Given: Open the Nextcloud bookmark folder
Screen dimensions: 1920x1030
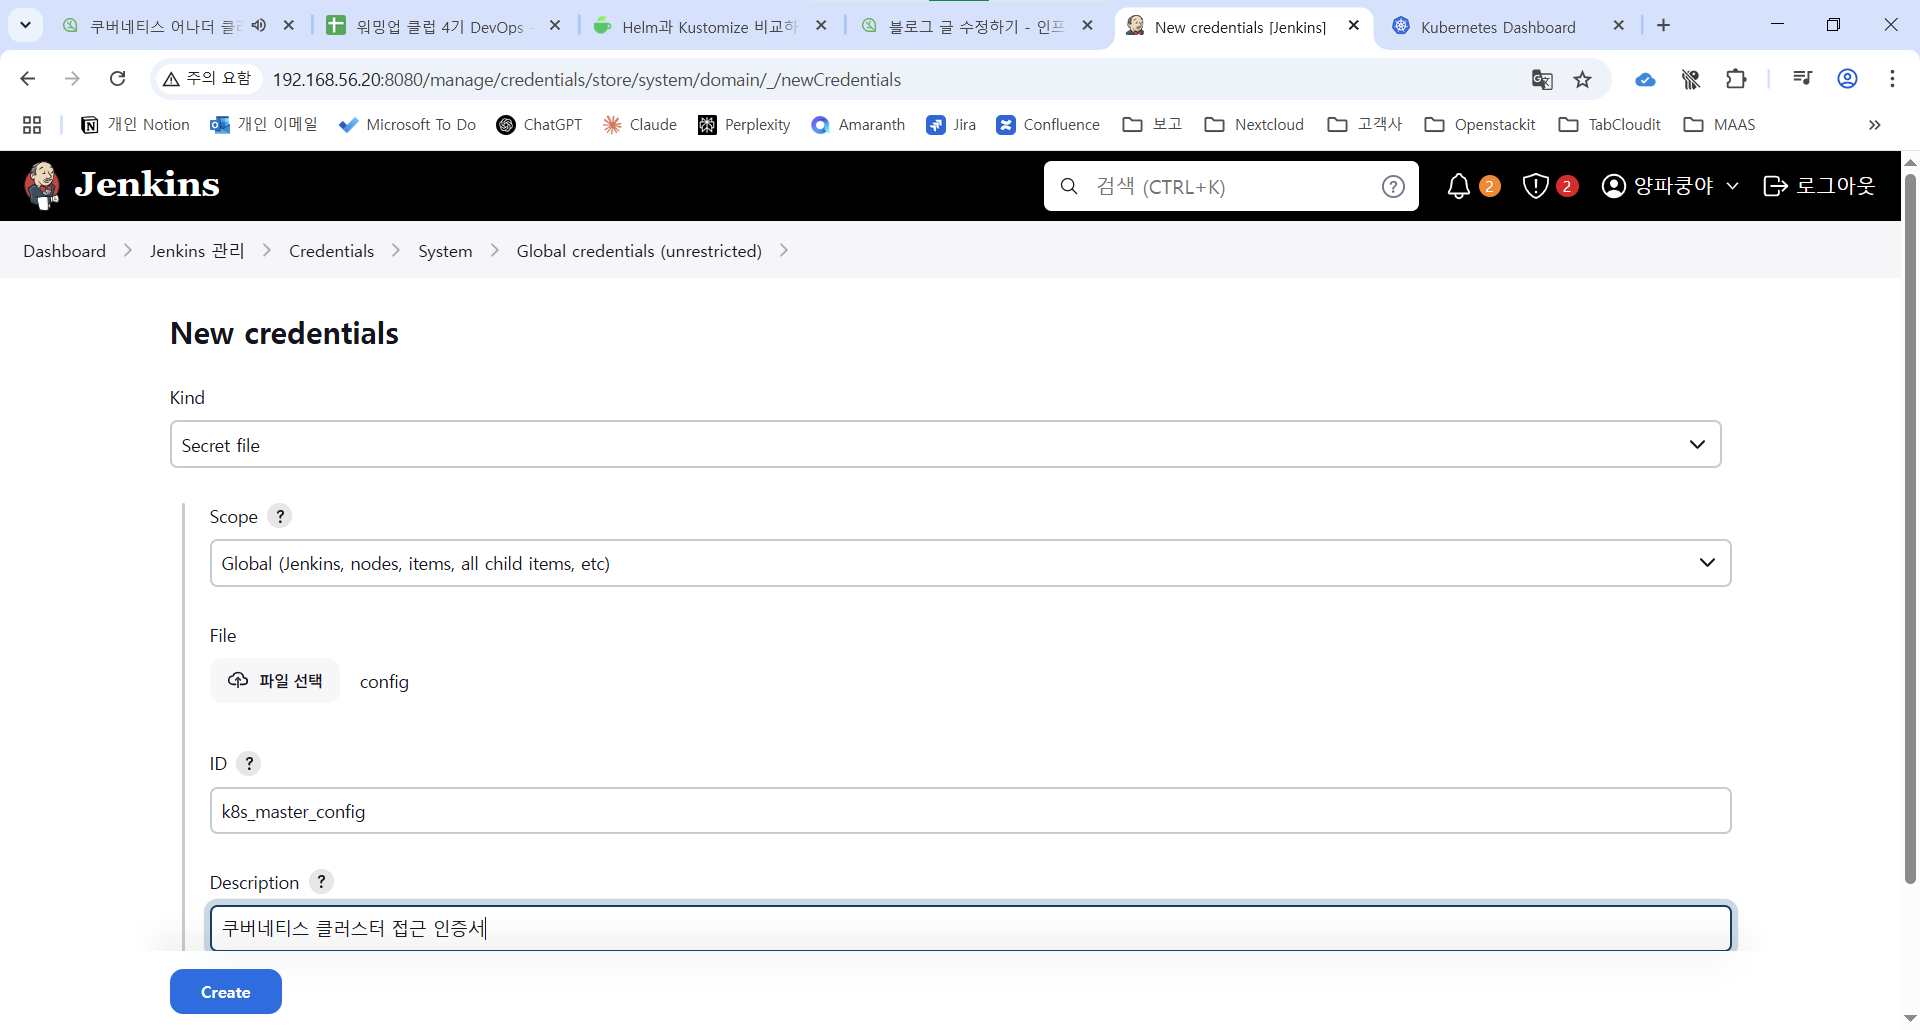Looking at the screenshot, I should pos(1255,125).
